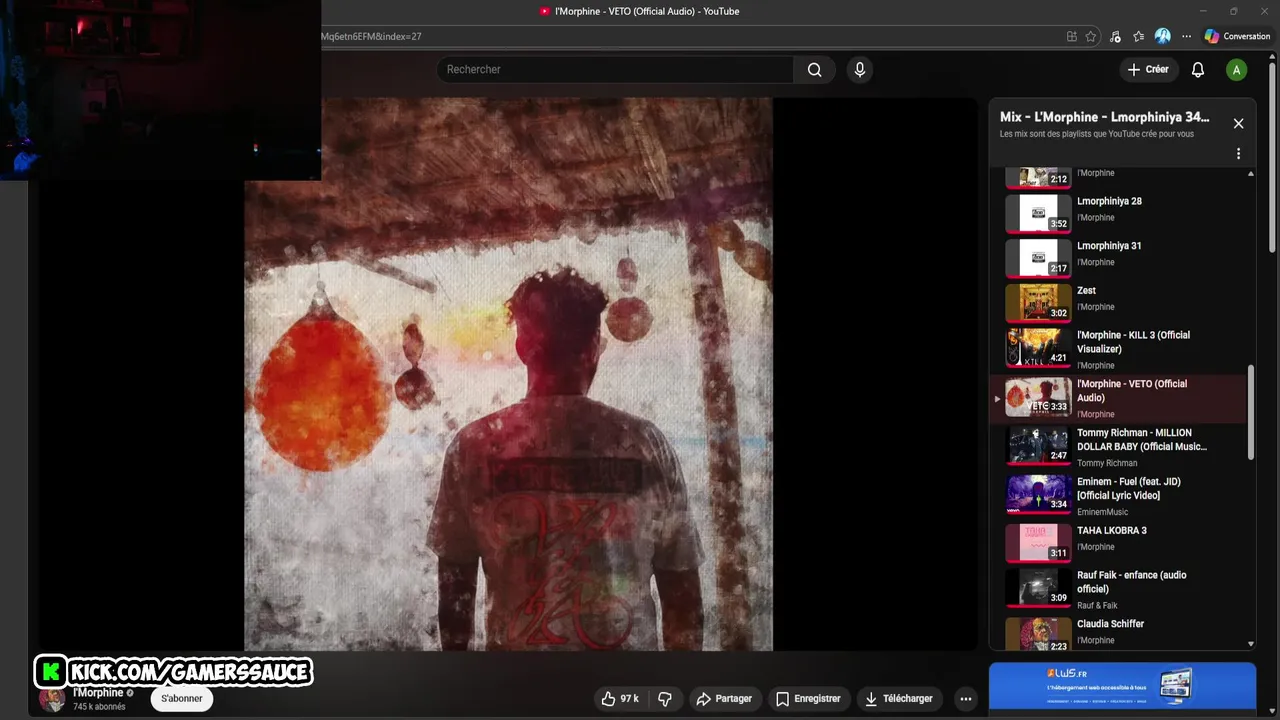Like the video with 97 k likes
Viewport: 1280px width, 720px height.
[620, 699]
